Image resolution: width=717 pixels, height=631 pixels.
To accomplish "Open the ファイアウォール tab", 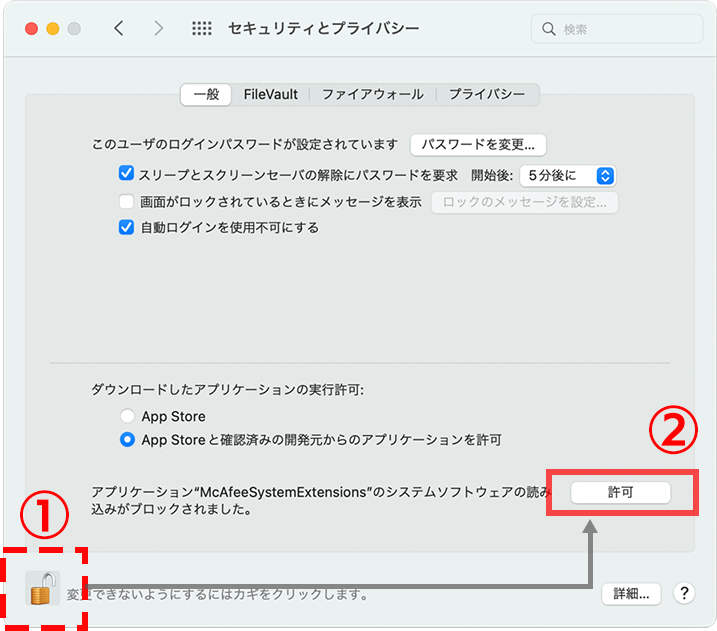I will point(372,94).
